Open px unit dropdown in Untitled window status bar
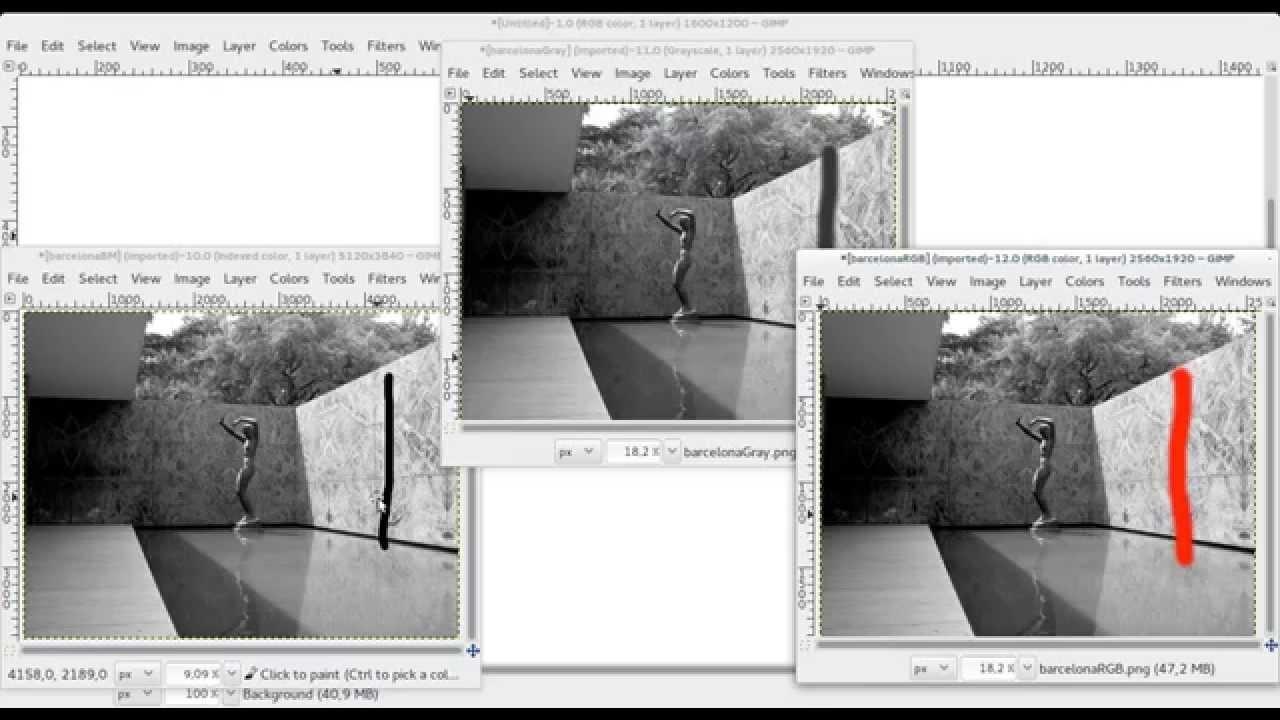 (136, 694)
